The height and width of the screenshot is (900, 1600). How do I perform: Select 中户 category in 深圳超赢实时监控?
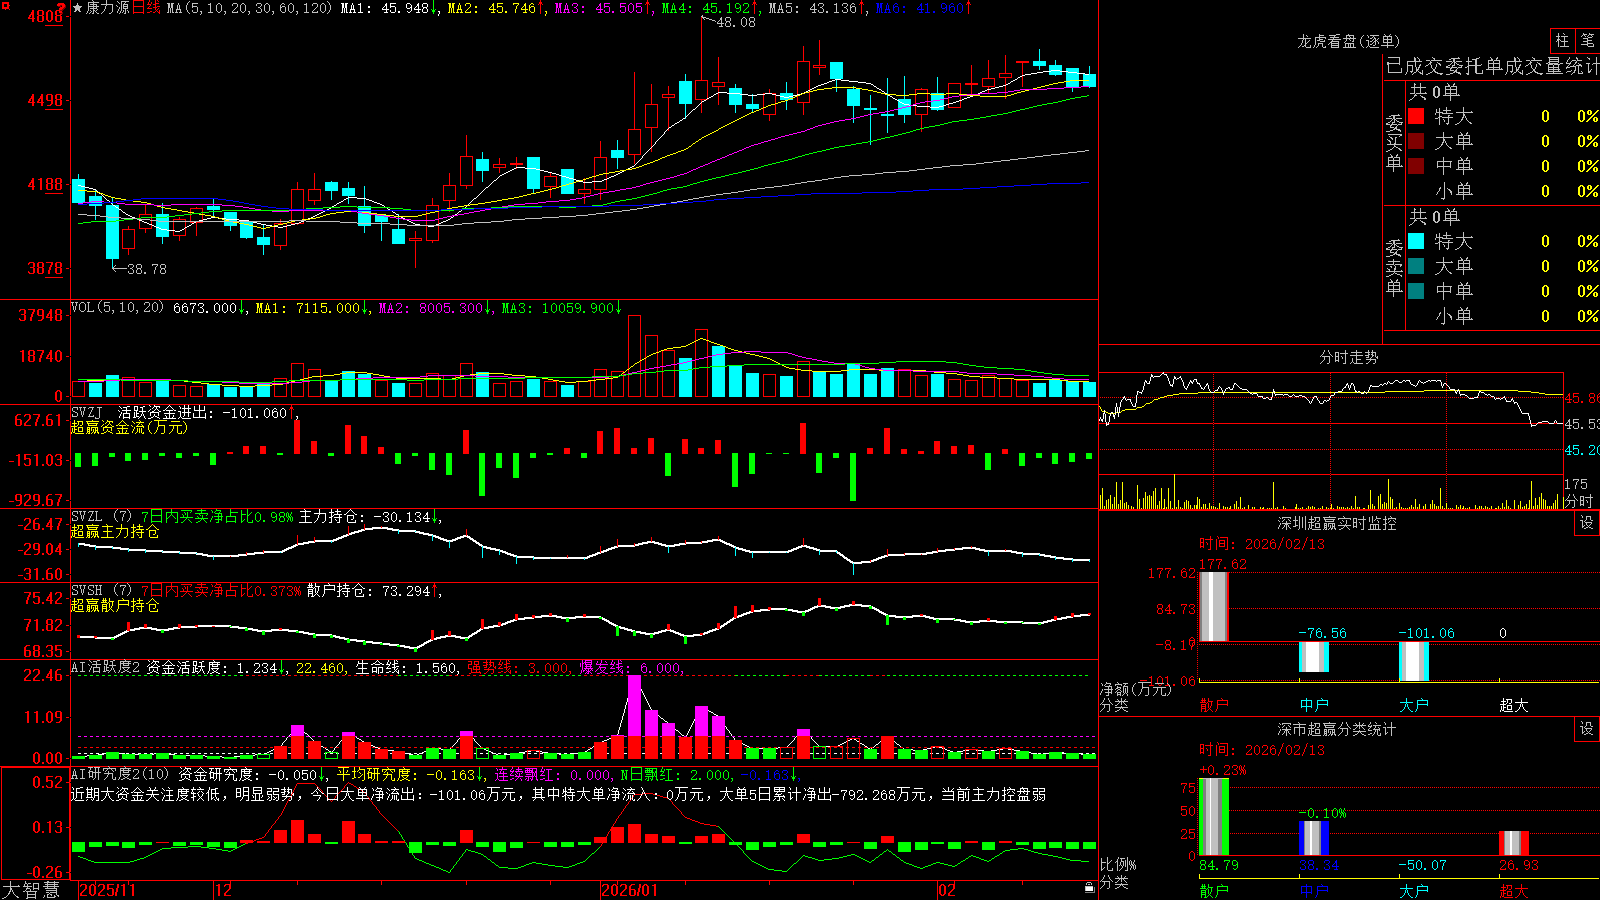(1314, 705)
